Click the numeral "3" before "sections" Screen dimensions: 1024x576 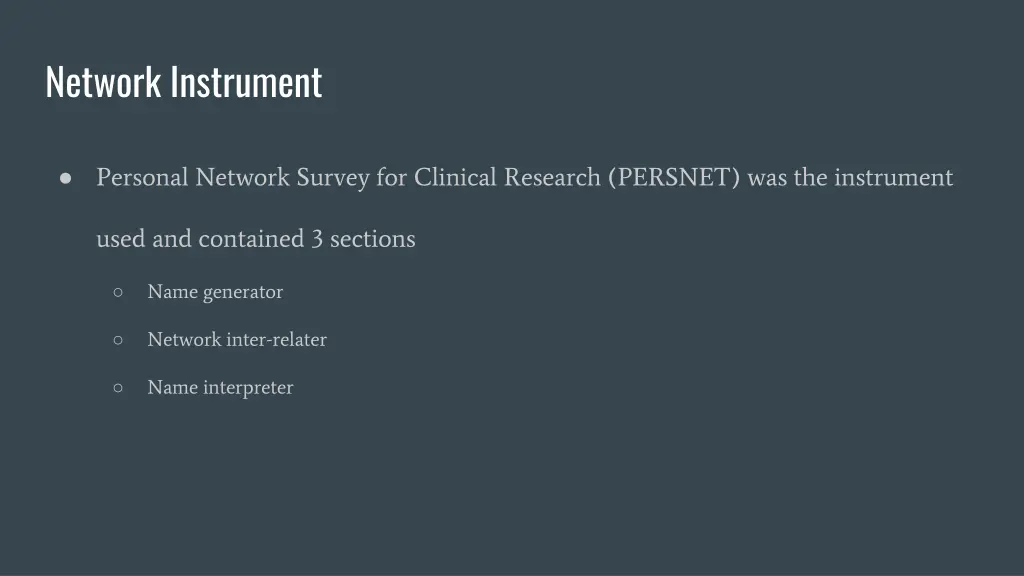pyautogui.click(x=317, y=239)
